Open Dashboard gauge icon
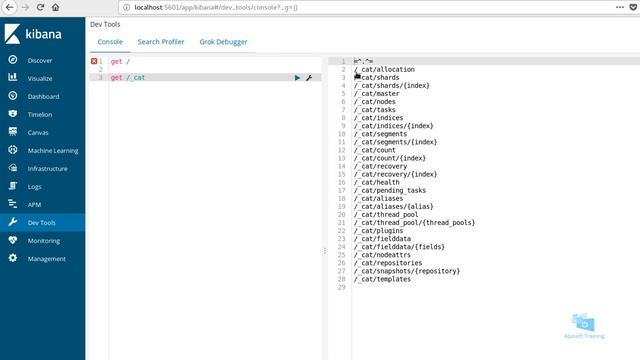The height and width of the screenshot is (360, 640). 13,96
